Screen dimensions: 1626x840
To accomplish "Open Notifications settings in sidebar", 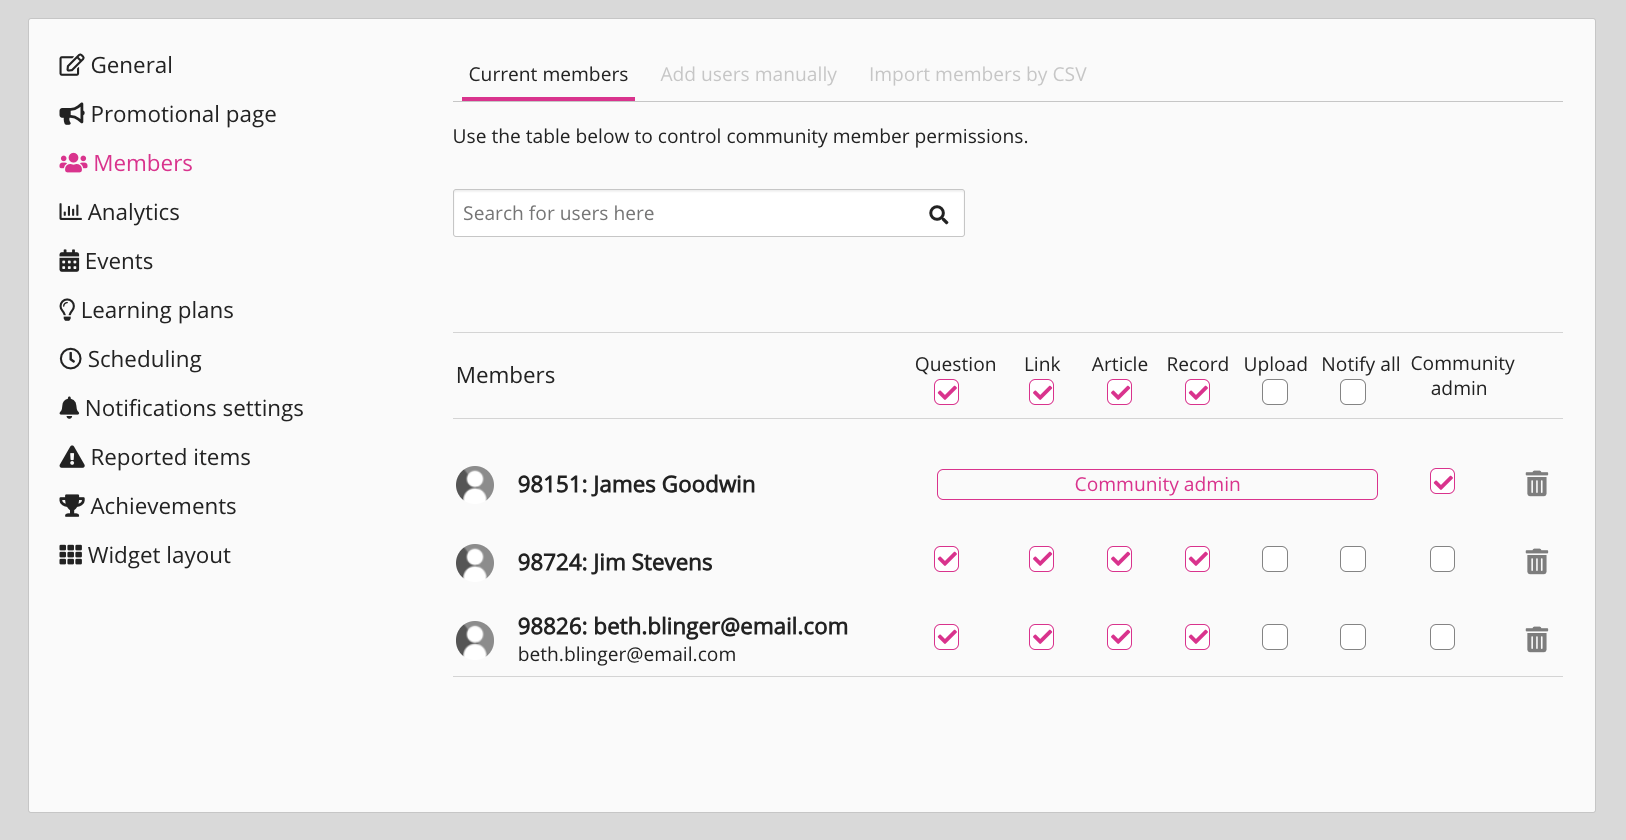I will coord(194,408).
